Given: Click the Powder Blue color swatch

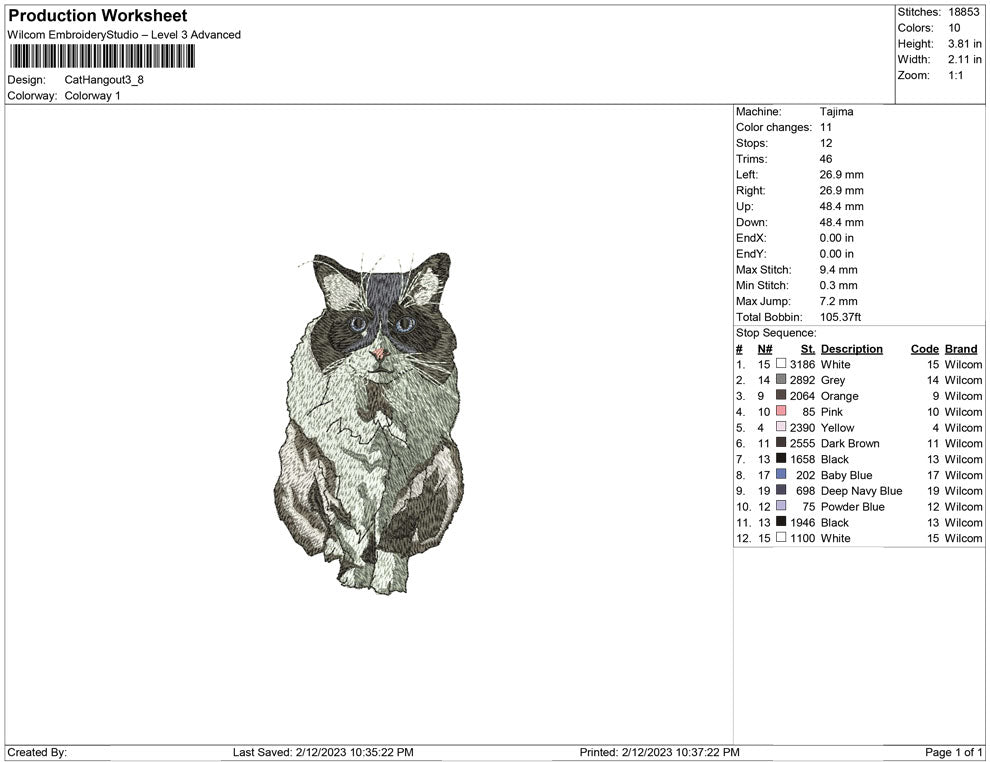Looking at the screenshot, I should pos(781,506).
